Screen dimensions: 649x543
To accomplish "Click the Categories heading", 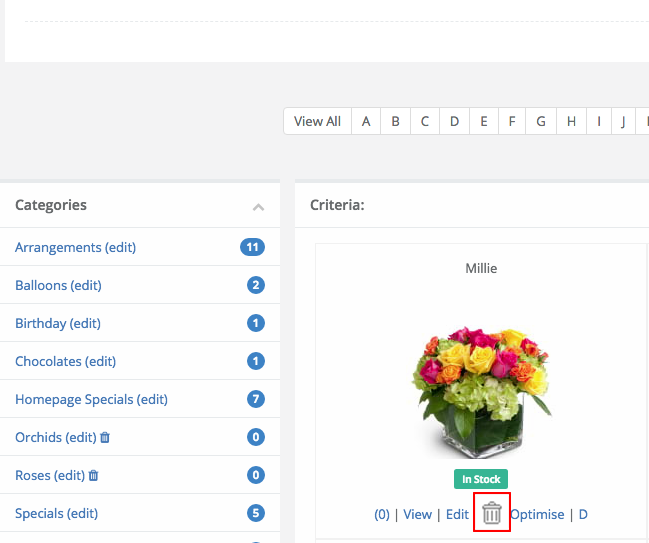I will point(51,205).
